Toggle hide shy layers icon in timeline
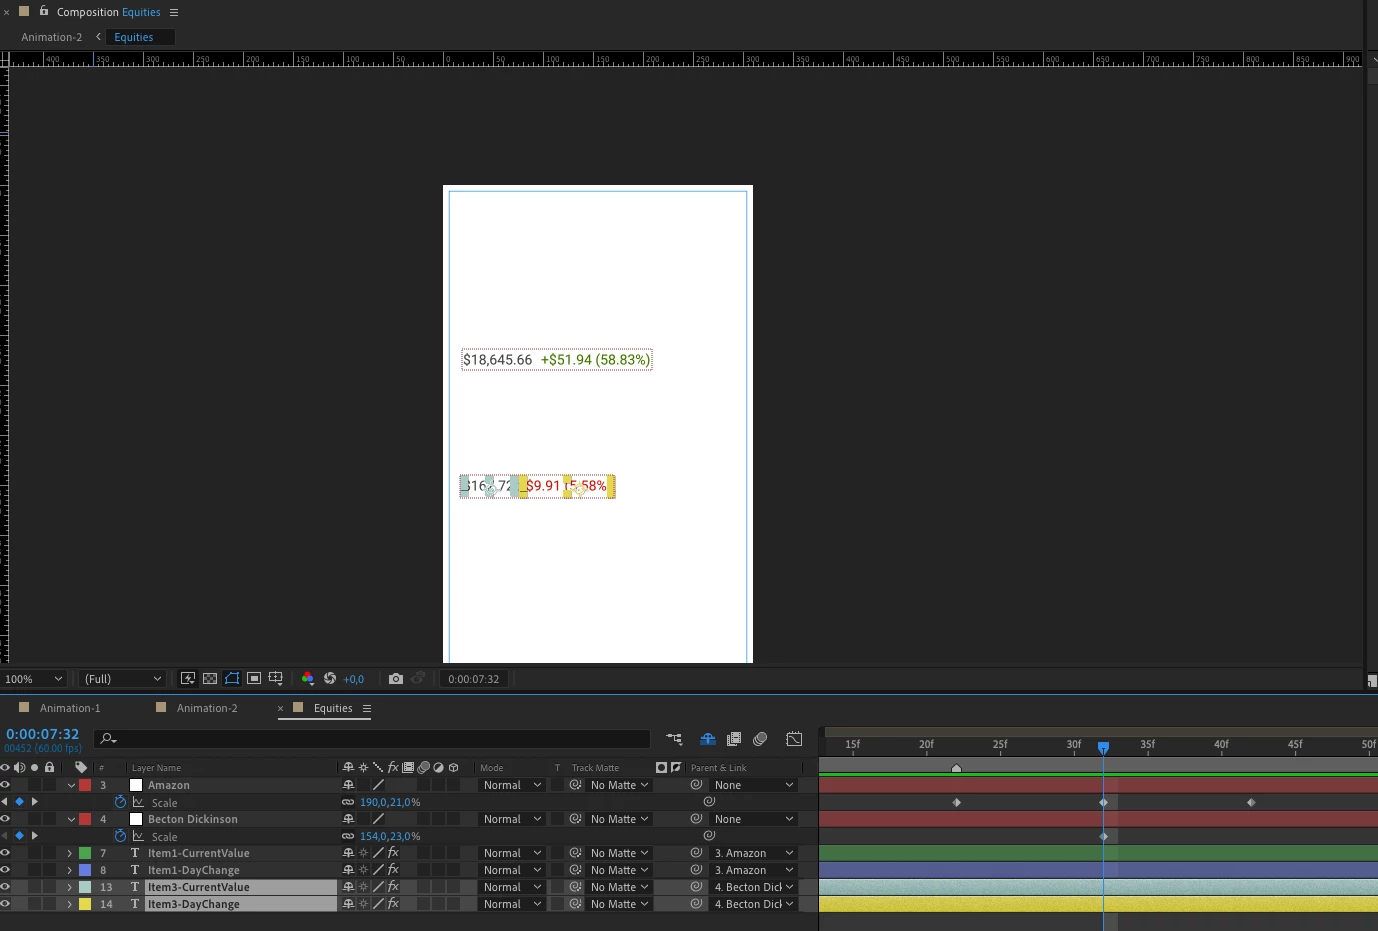 click(x=708, y=739)
